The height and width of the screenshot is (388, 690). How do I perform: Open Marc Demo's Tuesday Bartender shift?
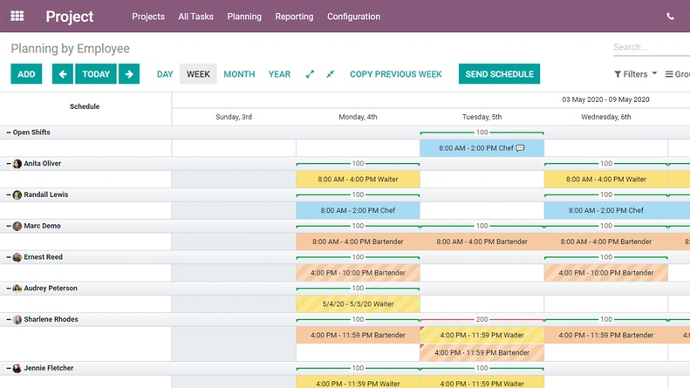[x=482, y=242]
